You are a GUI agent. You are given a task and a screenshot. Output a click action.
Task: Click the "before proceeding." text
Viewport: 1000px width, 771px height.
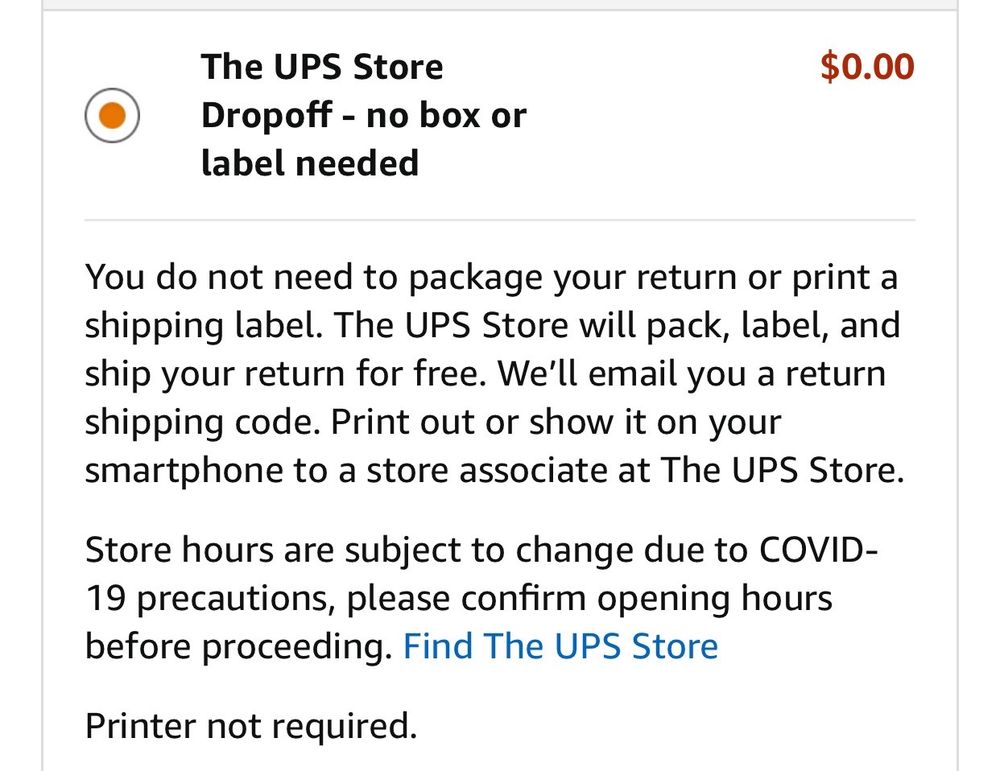(238, 646)
